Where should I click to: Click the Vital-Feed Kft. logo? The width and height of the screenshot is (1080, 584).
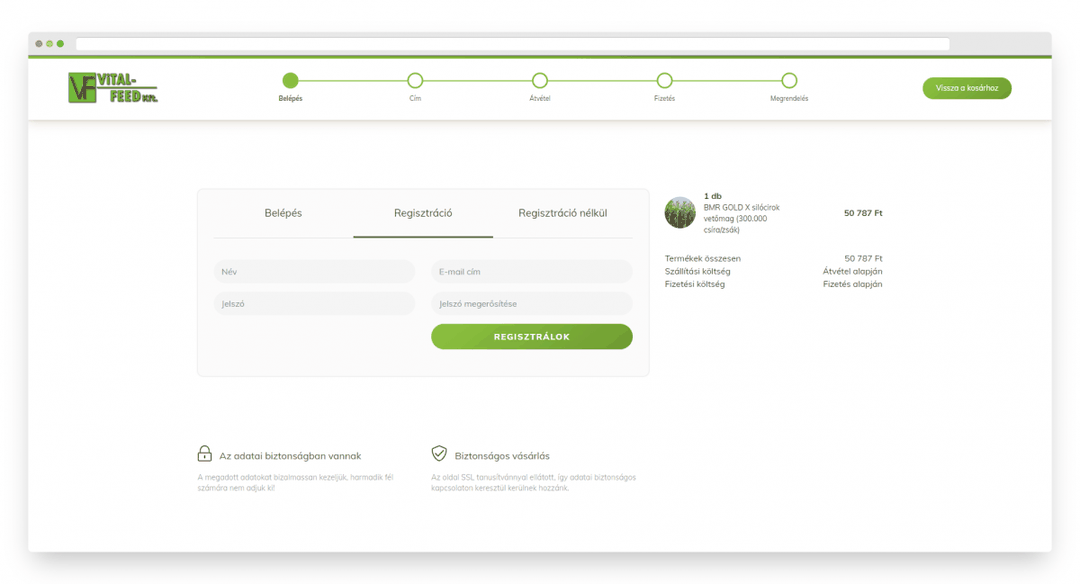point(113,87)
